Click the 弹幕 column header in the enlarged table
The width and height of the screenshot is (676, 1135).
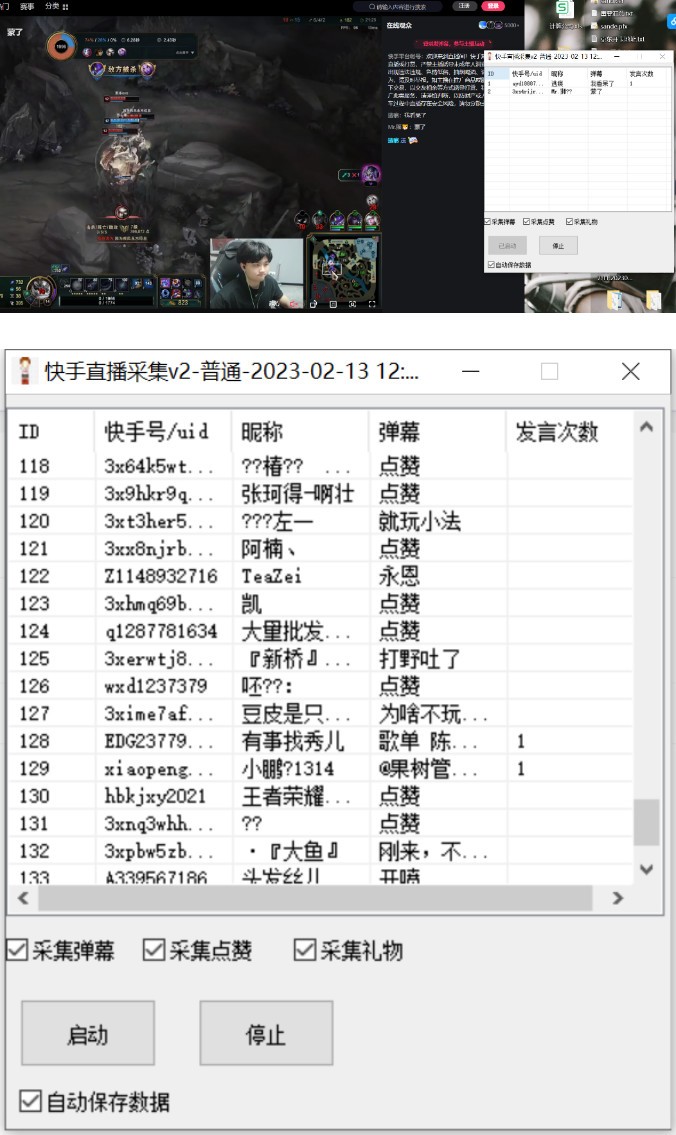[x=437, y=431]
